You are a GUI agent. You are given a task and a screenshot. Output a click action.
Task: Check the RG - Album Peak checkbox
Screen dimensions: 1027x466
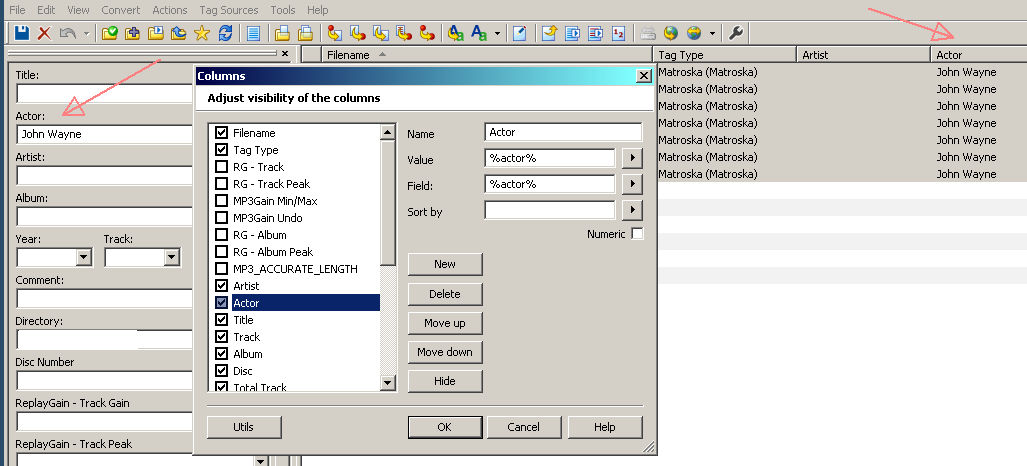pyautogui.click(x=221, y=252)
